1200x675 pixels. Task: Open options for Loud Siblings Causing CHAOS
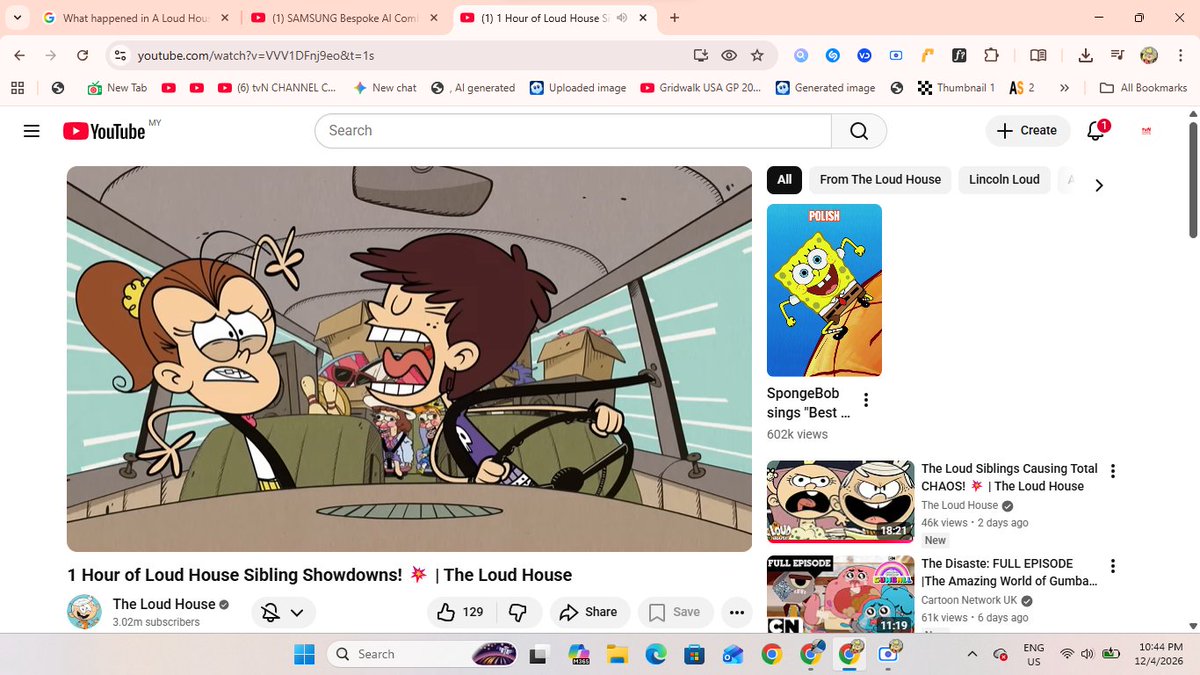point(1113,471)
